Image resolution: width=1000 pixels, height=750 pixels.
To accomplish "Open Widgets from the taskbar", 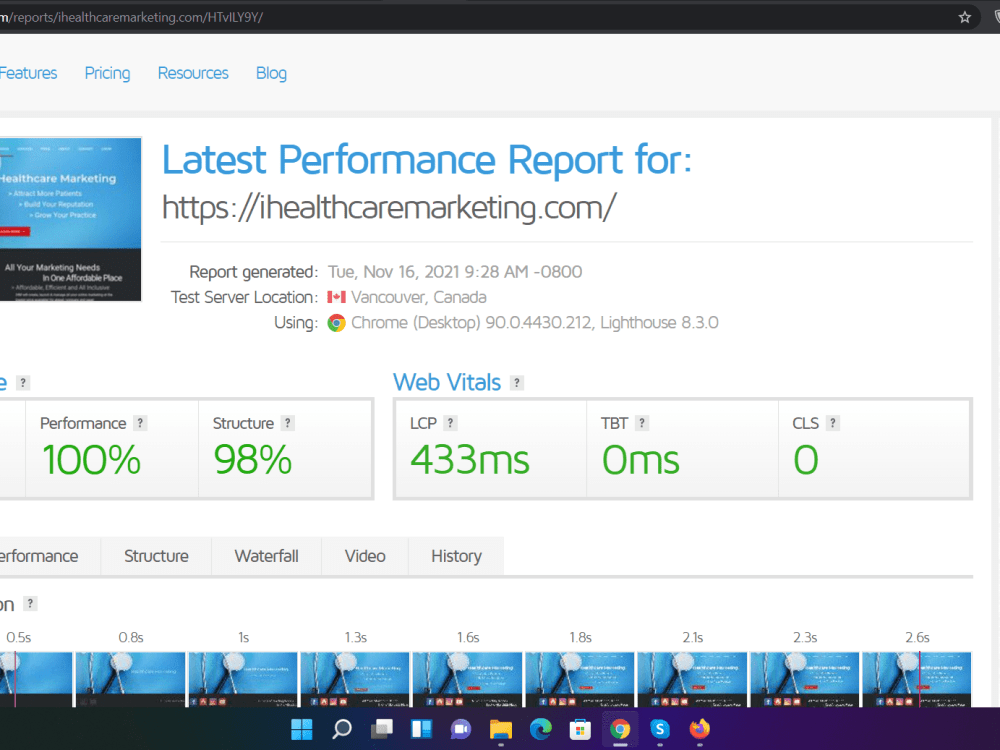I will pos(422,728).
